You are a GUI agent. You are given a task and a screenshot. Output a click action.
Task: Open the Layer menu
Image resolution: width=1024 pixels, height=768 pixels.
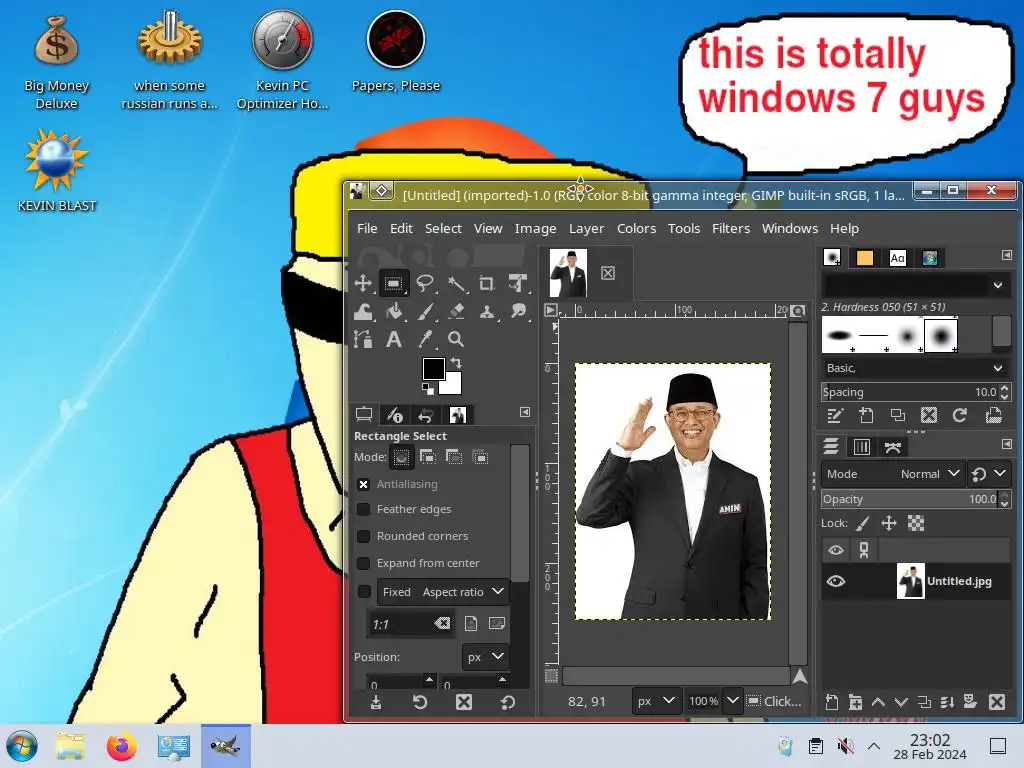(586, 229)
